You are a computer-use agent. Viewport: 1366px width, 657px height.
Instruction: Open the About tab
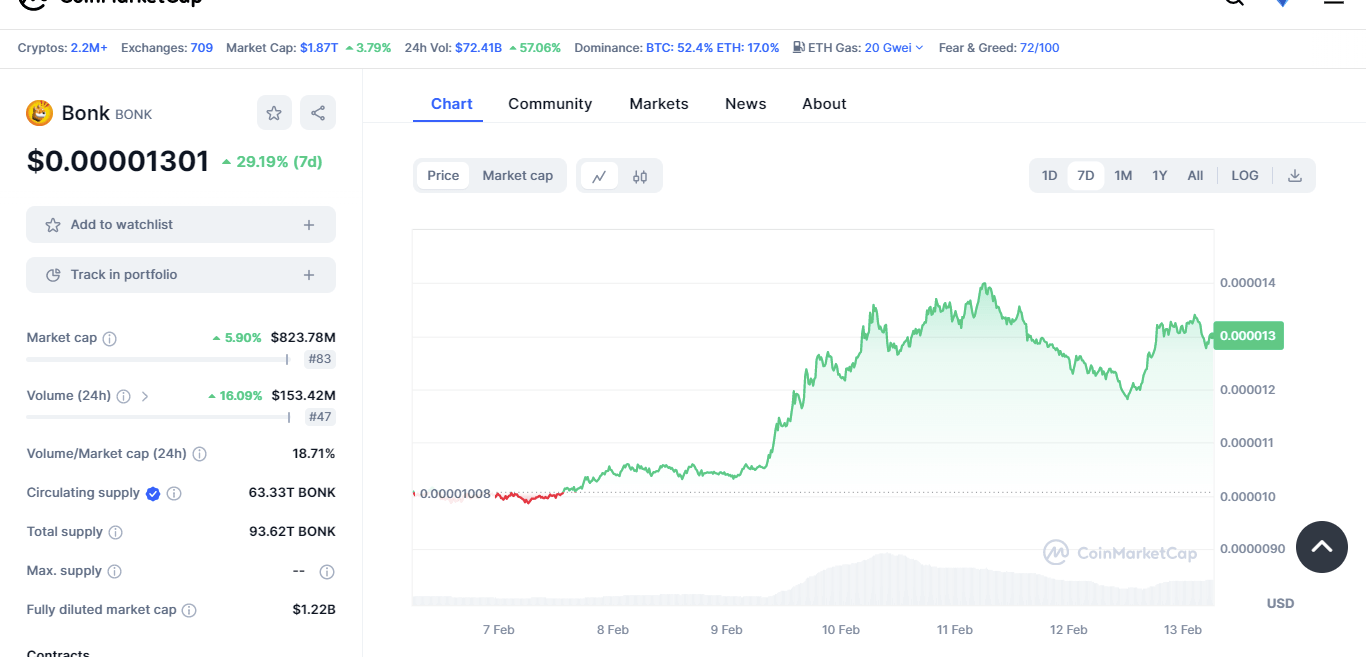[824, 104]
